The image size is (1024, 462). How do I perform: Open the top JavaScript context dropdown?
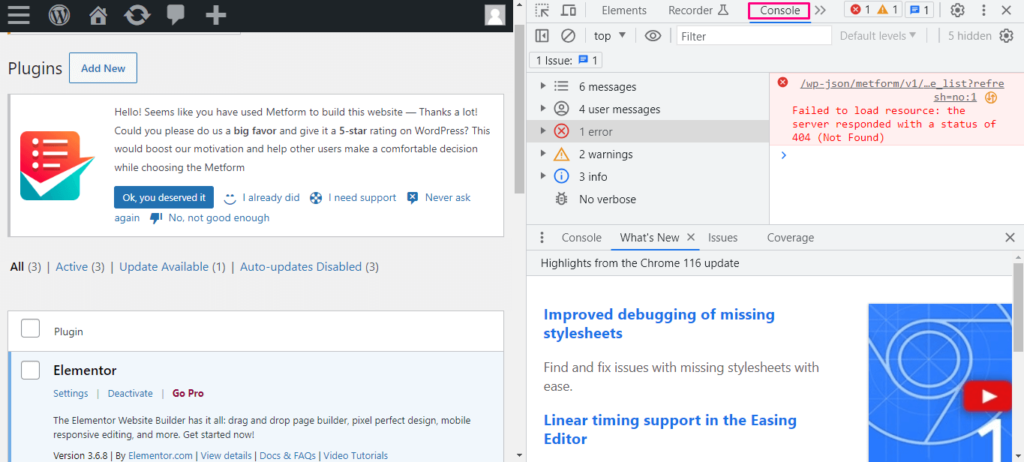click(610, 36)
